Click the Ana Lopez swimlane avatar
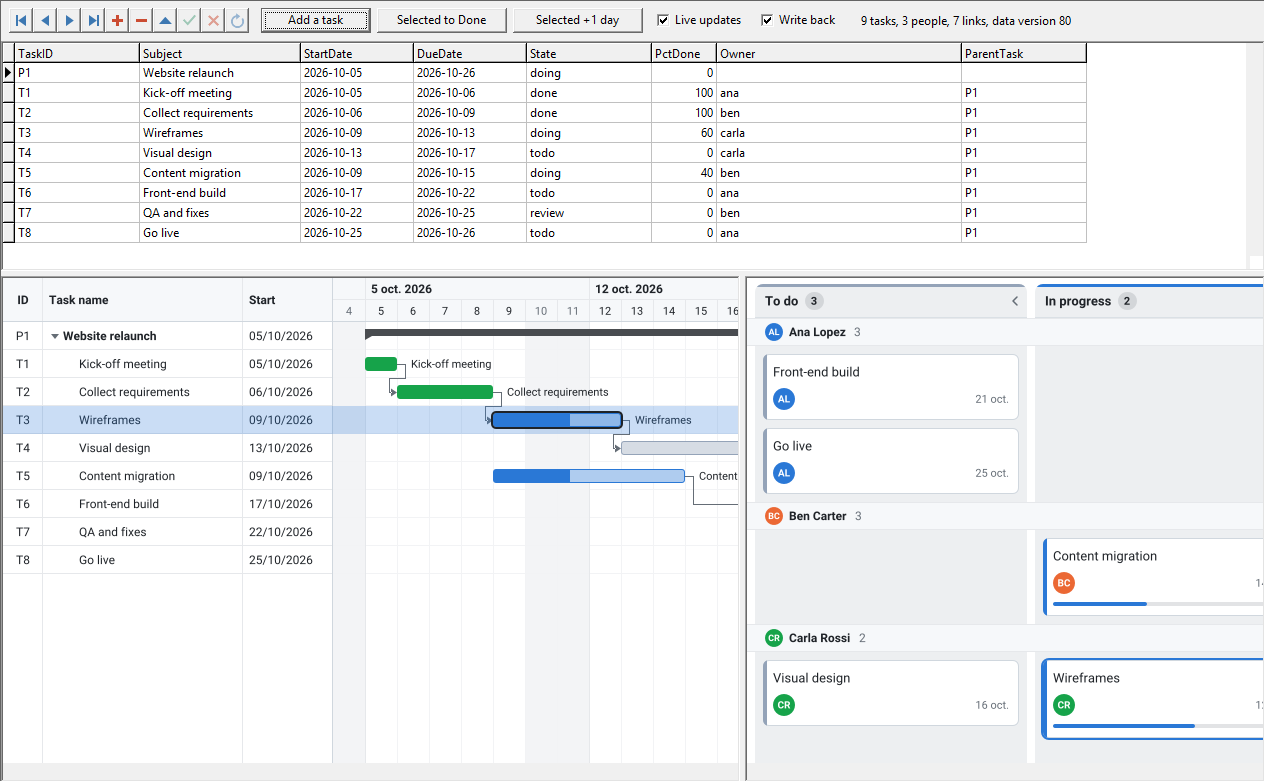1264x781 pixels. (x=774, y=332)
